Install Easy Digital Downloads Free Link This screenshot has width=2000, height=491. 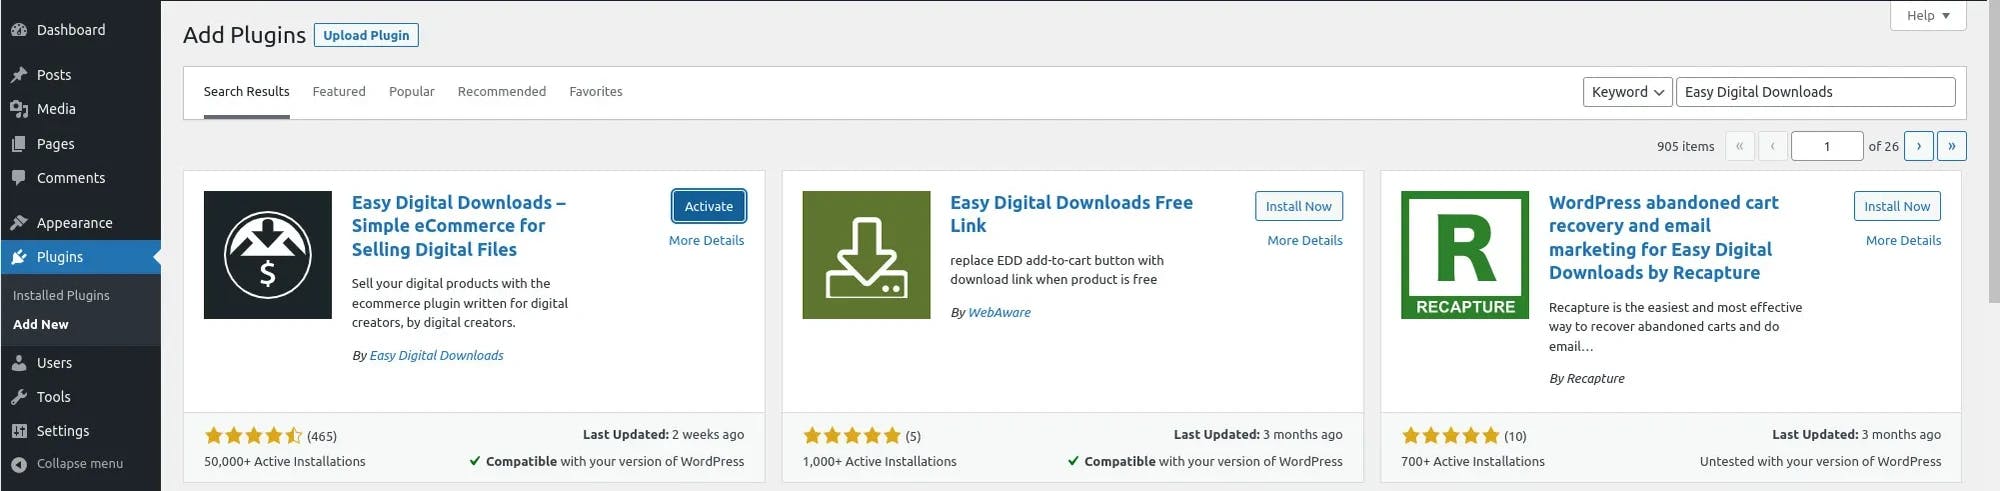(1298, 206)
